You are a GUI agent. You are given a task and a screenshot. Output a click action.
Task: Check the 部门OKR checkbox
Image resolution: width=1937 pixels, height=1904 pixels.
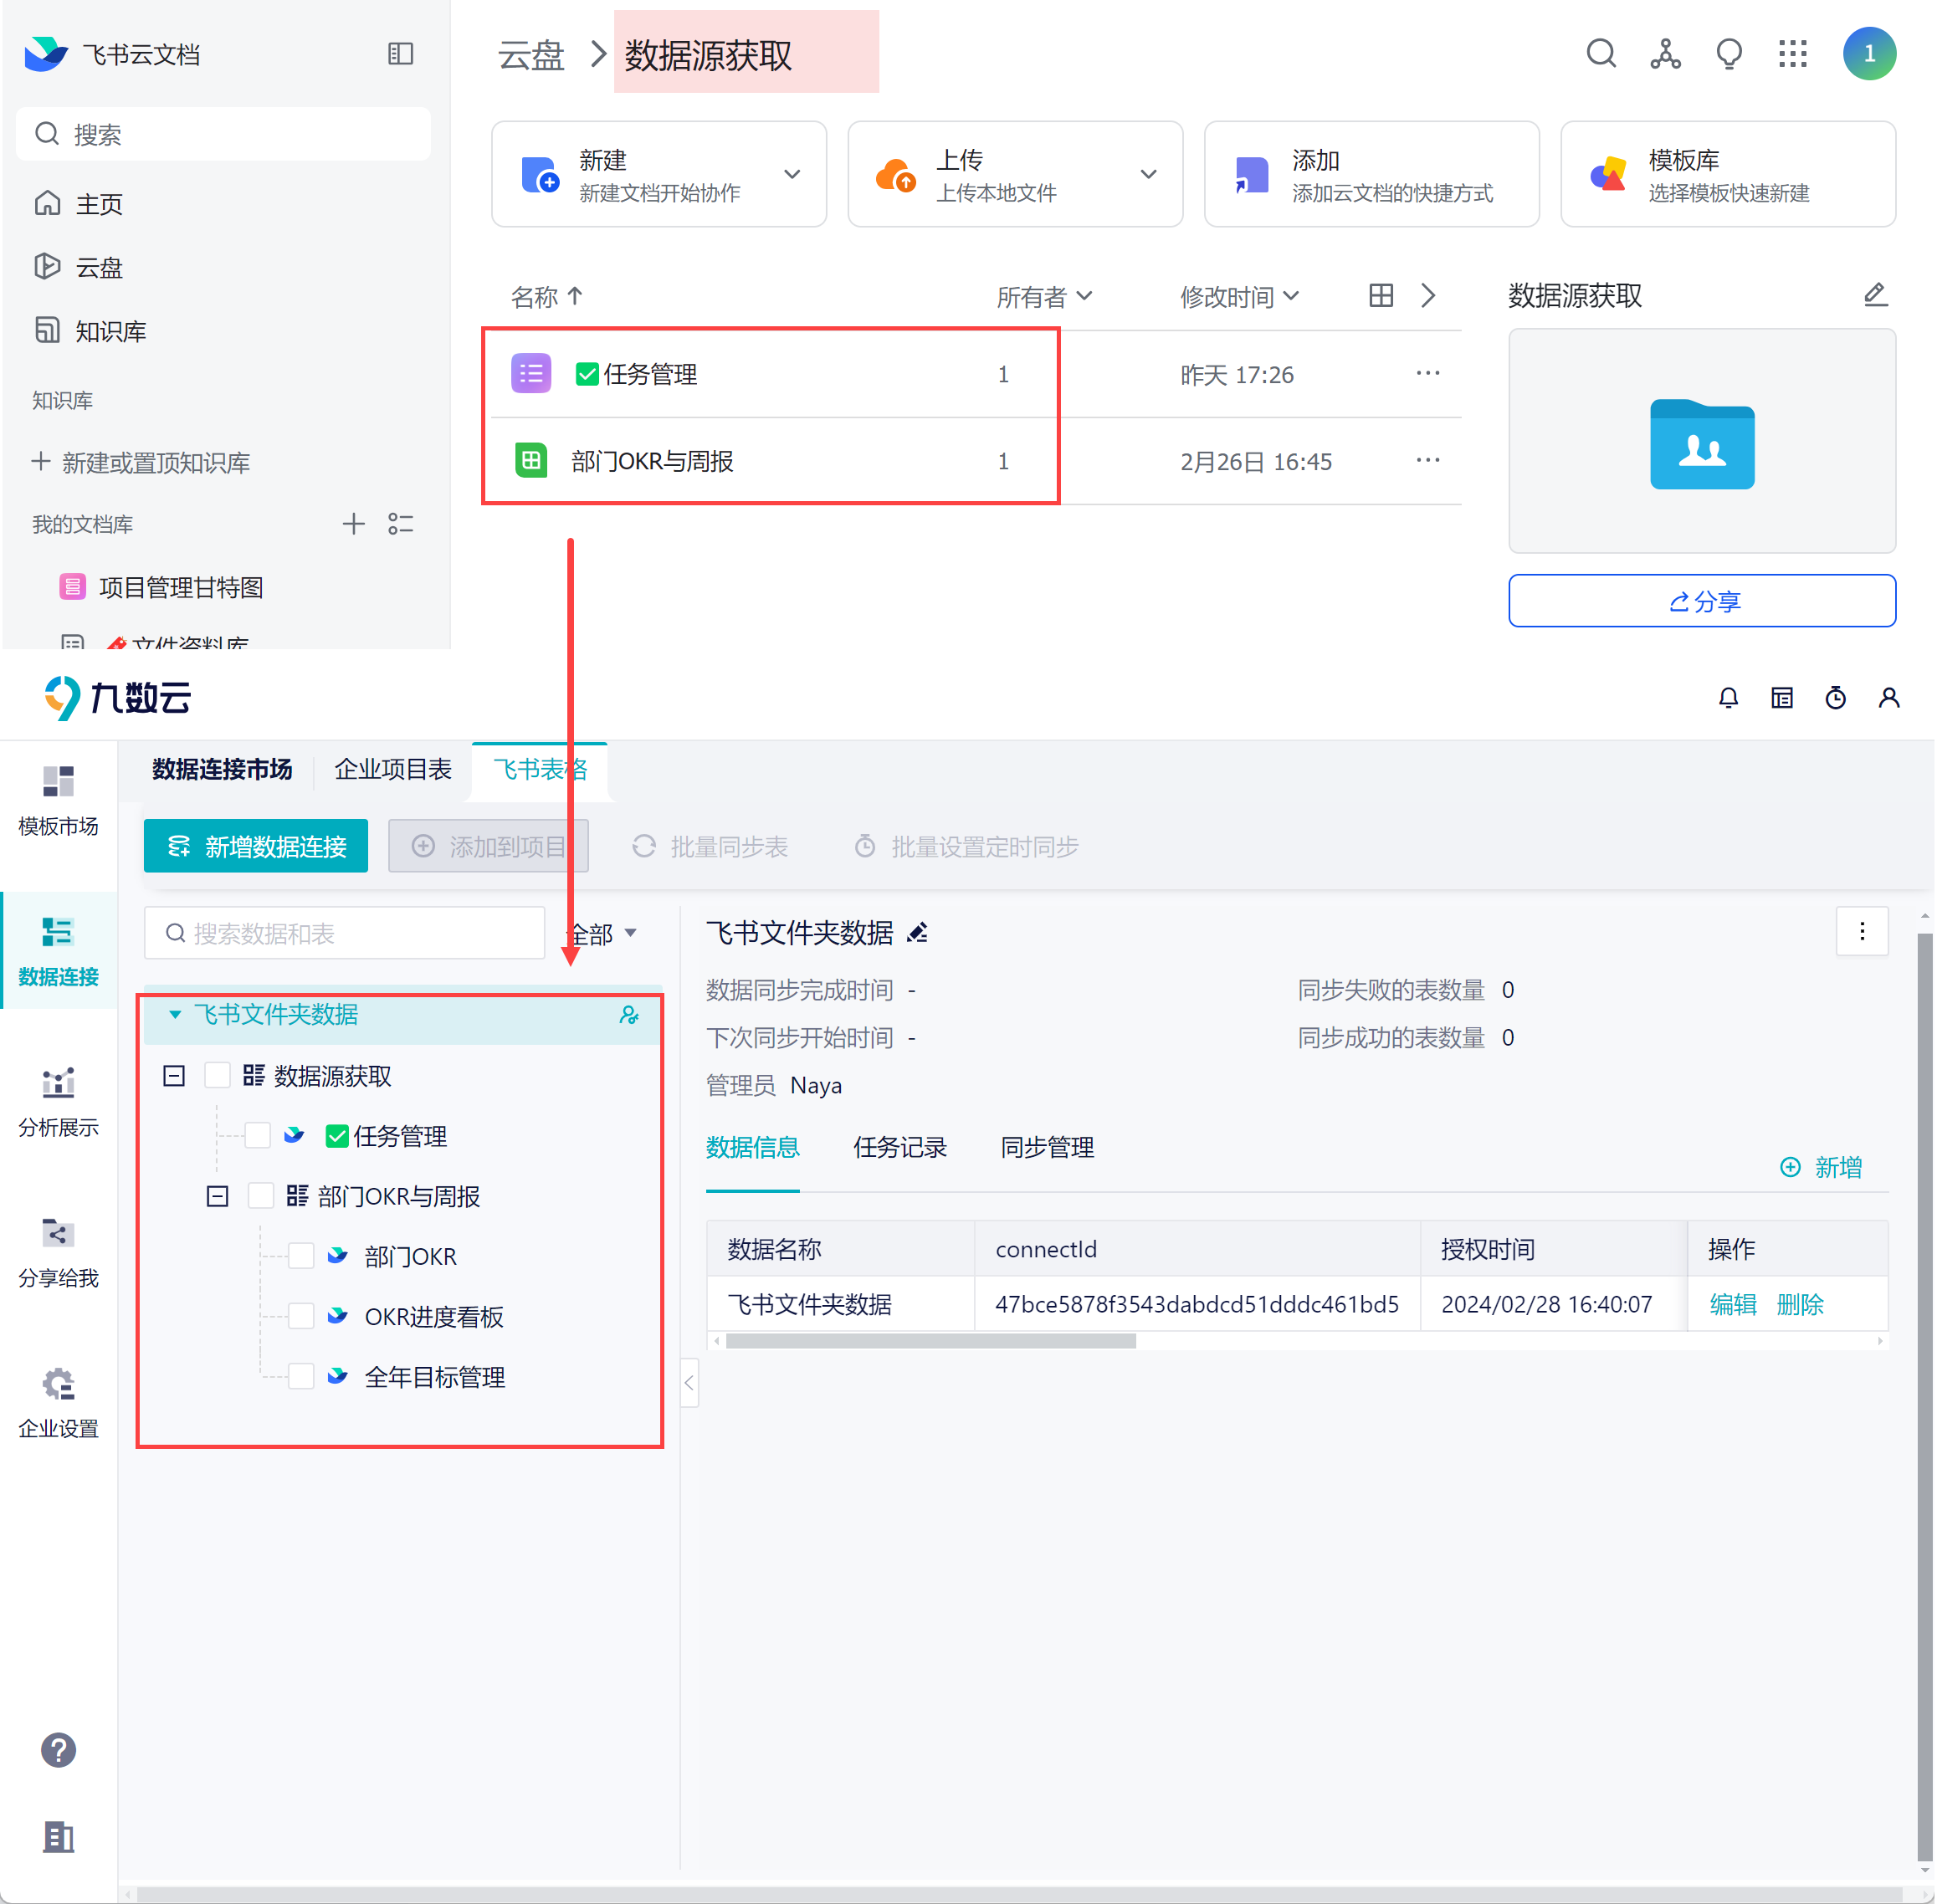[x=301, y=1256]
